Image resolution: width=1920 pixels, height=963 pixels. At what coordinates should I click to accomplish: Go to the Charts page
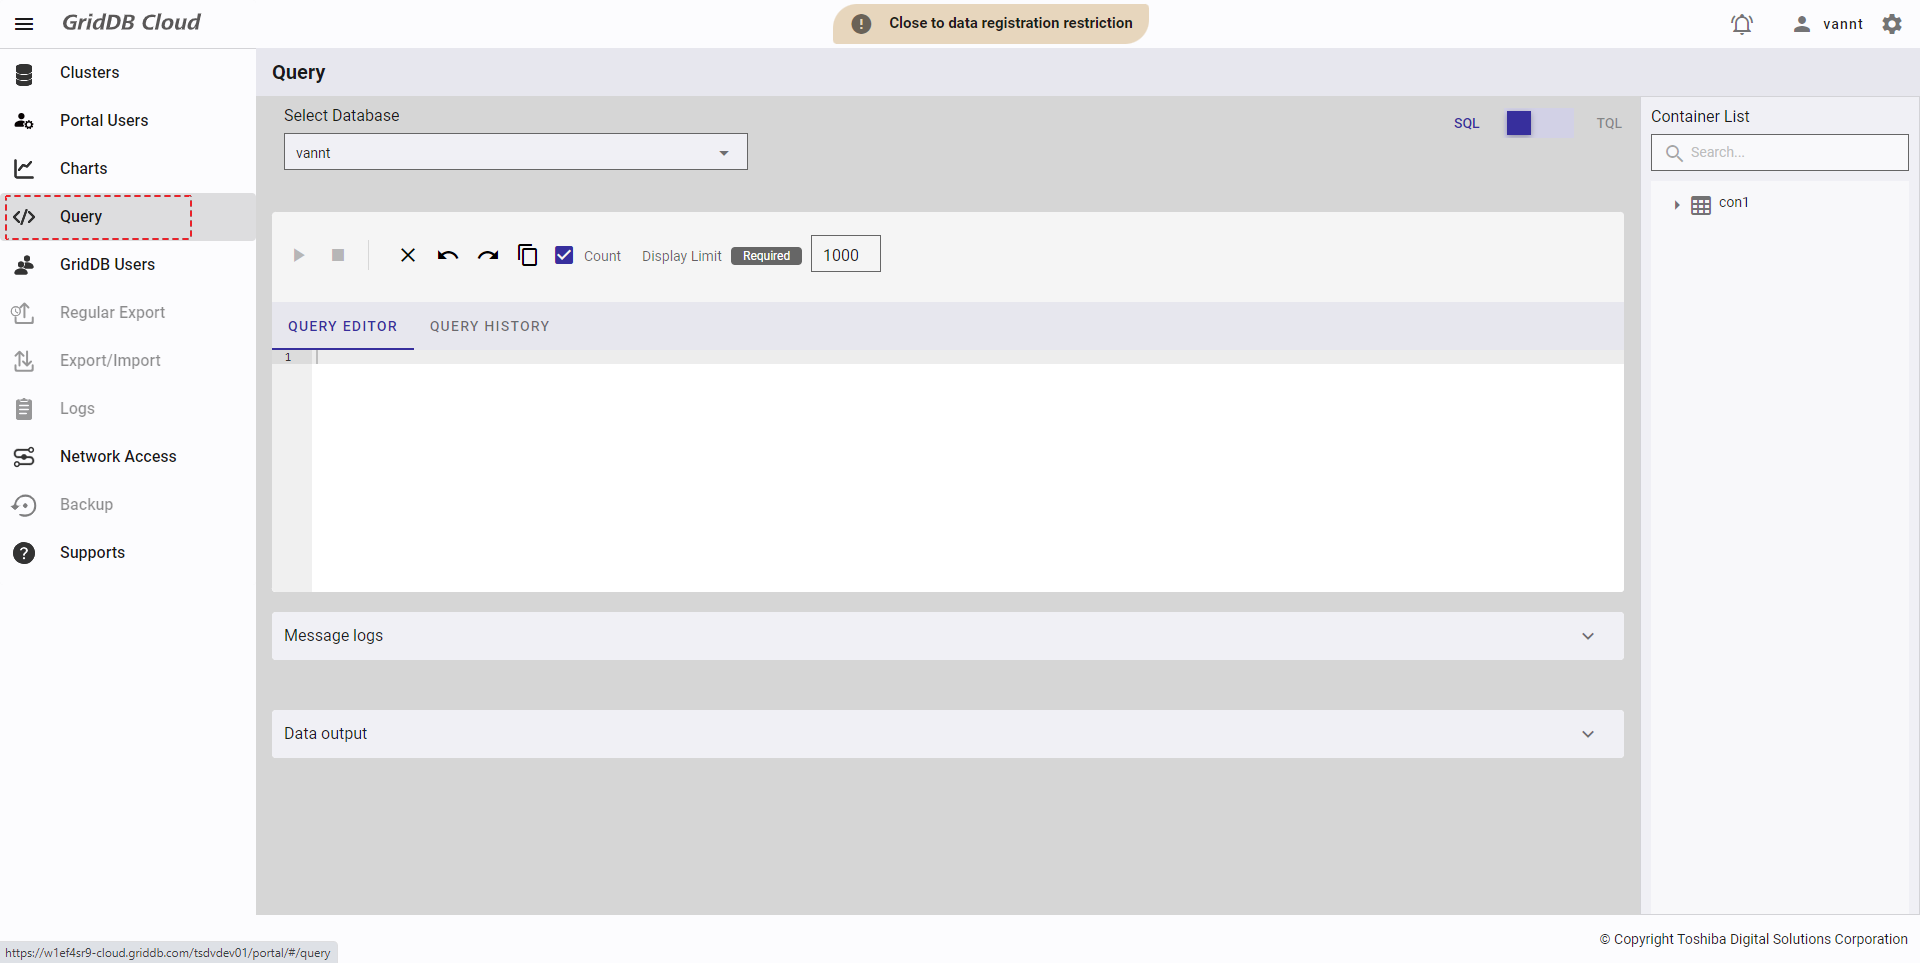(84, 168)
